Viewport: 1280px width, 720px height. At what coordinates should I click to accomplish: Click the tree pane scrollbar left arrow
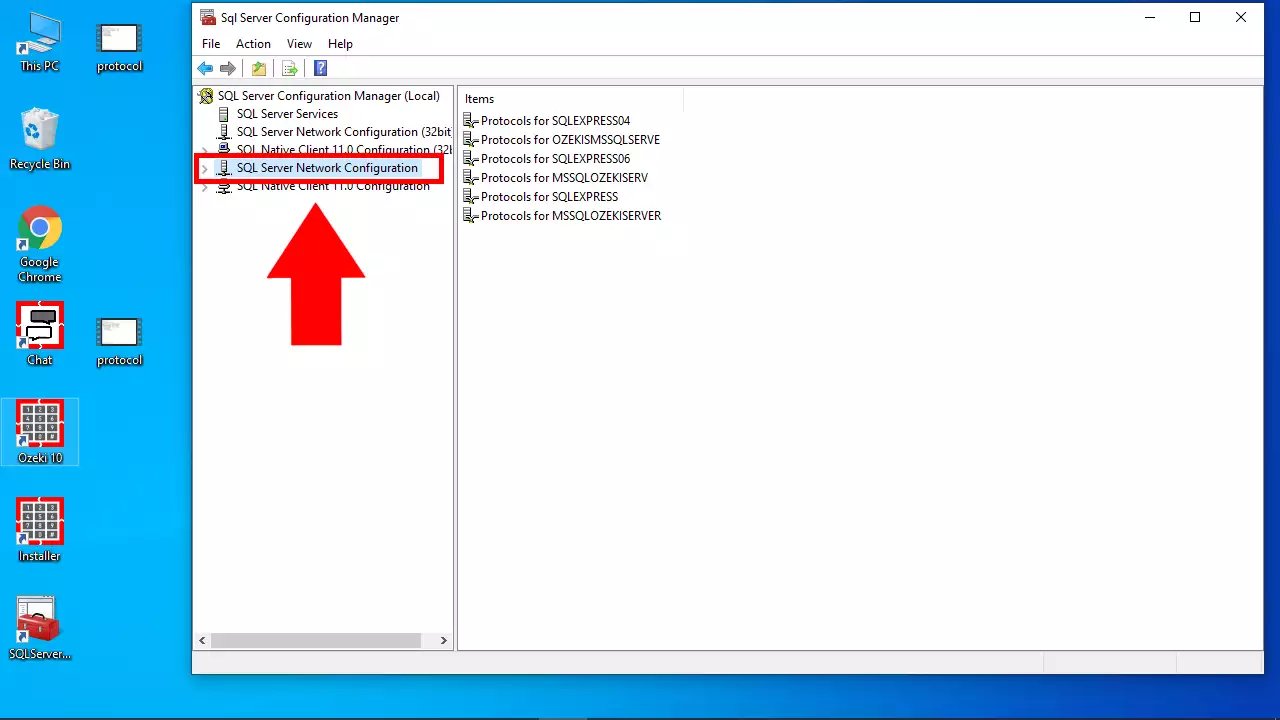tap(202, 641)
